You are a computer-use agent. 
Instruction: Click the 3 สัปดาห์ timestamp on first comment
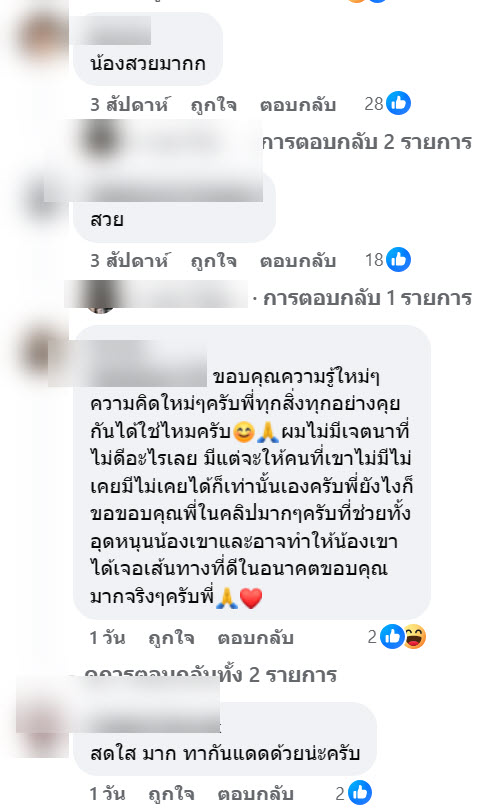click(129, 104)
